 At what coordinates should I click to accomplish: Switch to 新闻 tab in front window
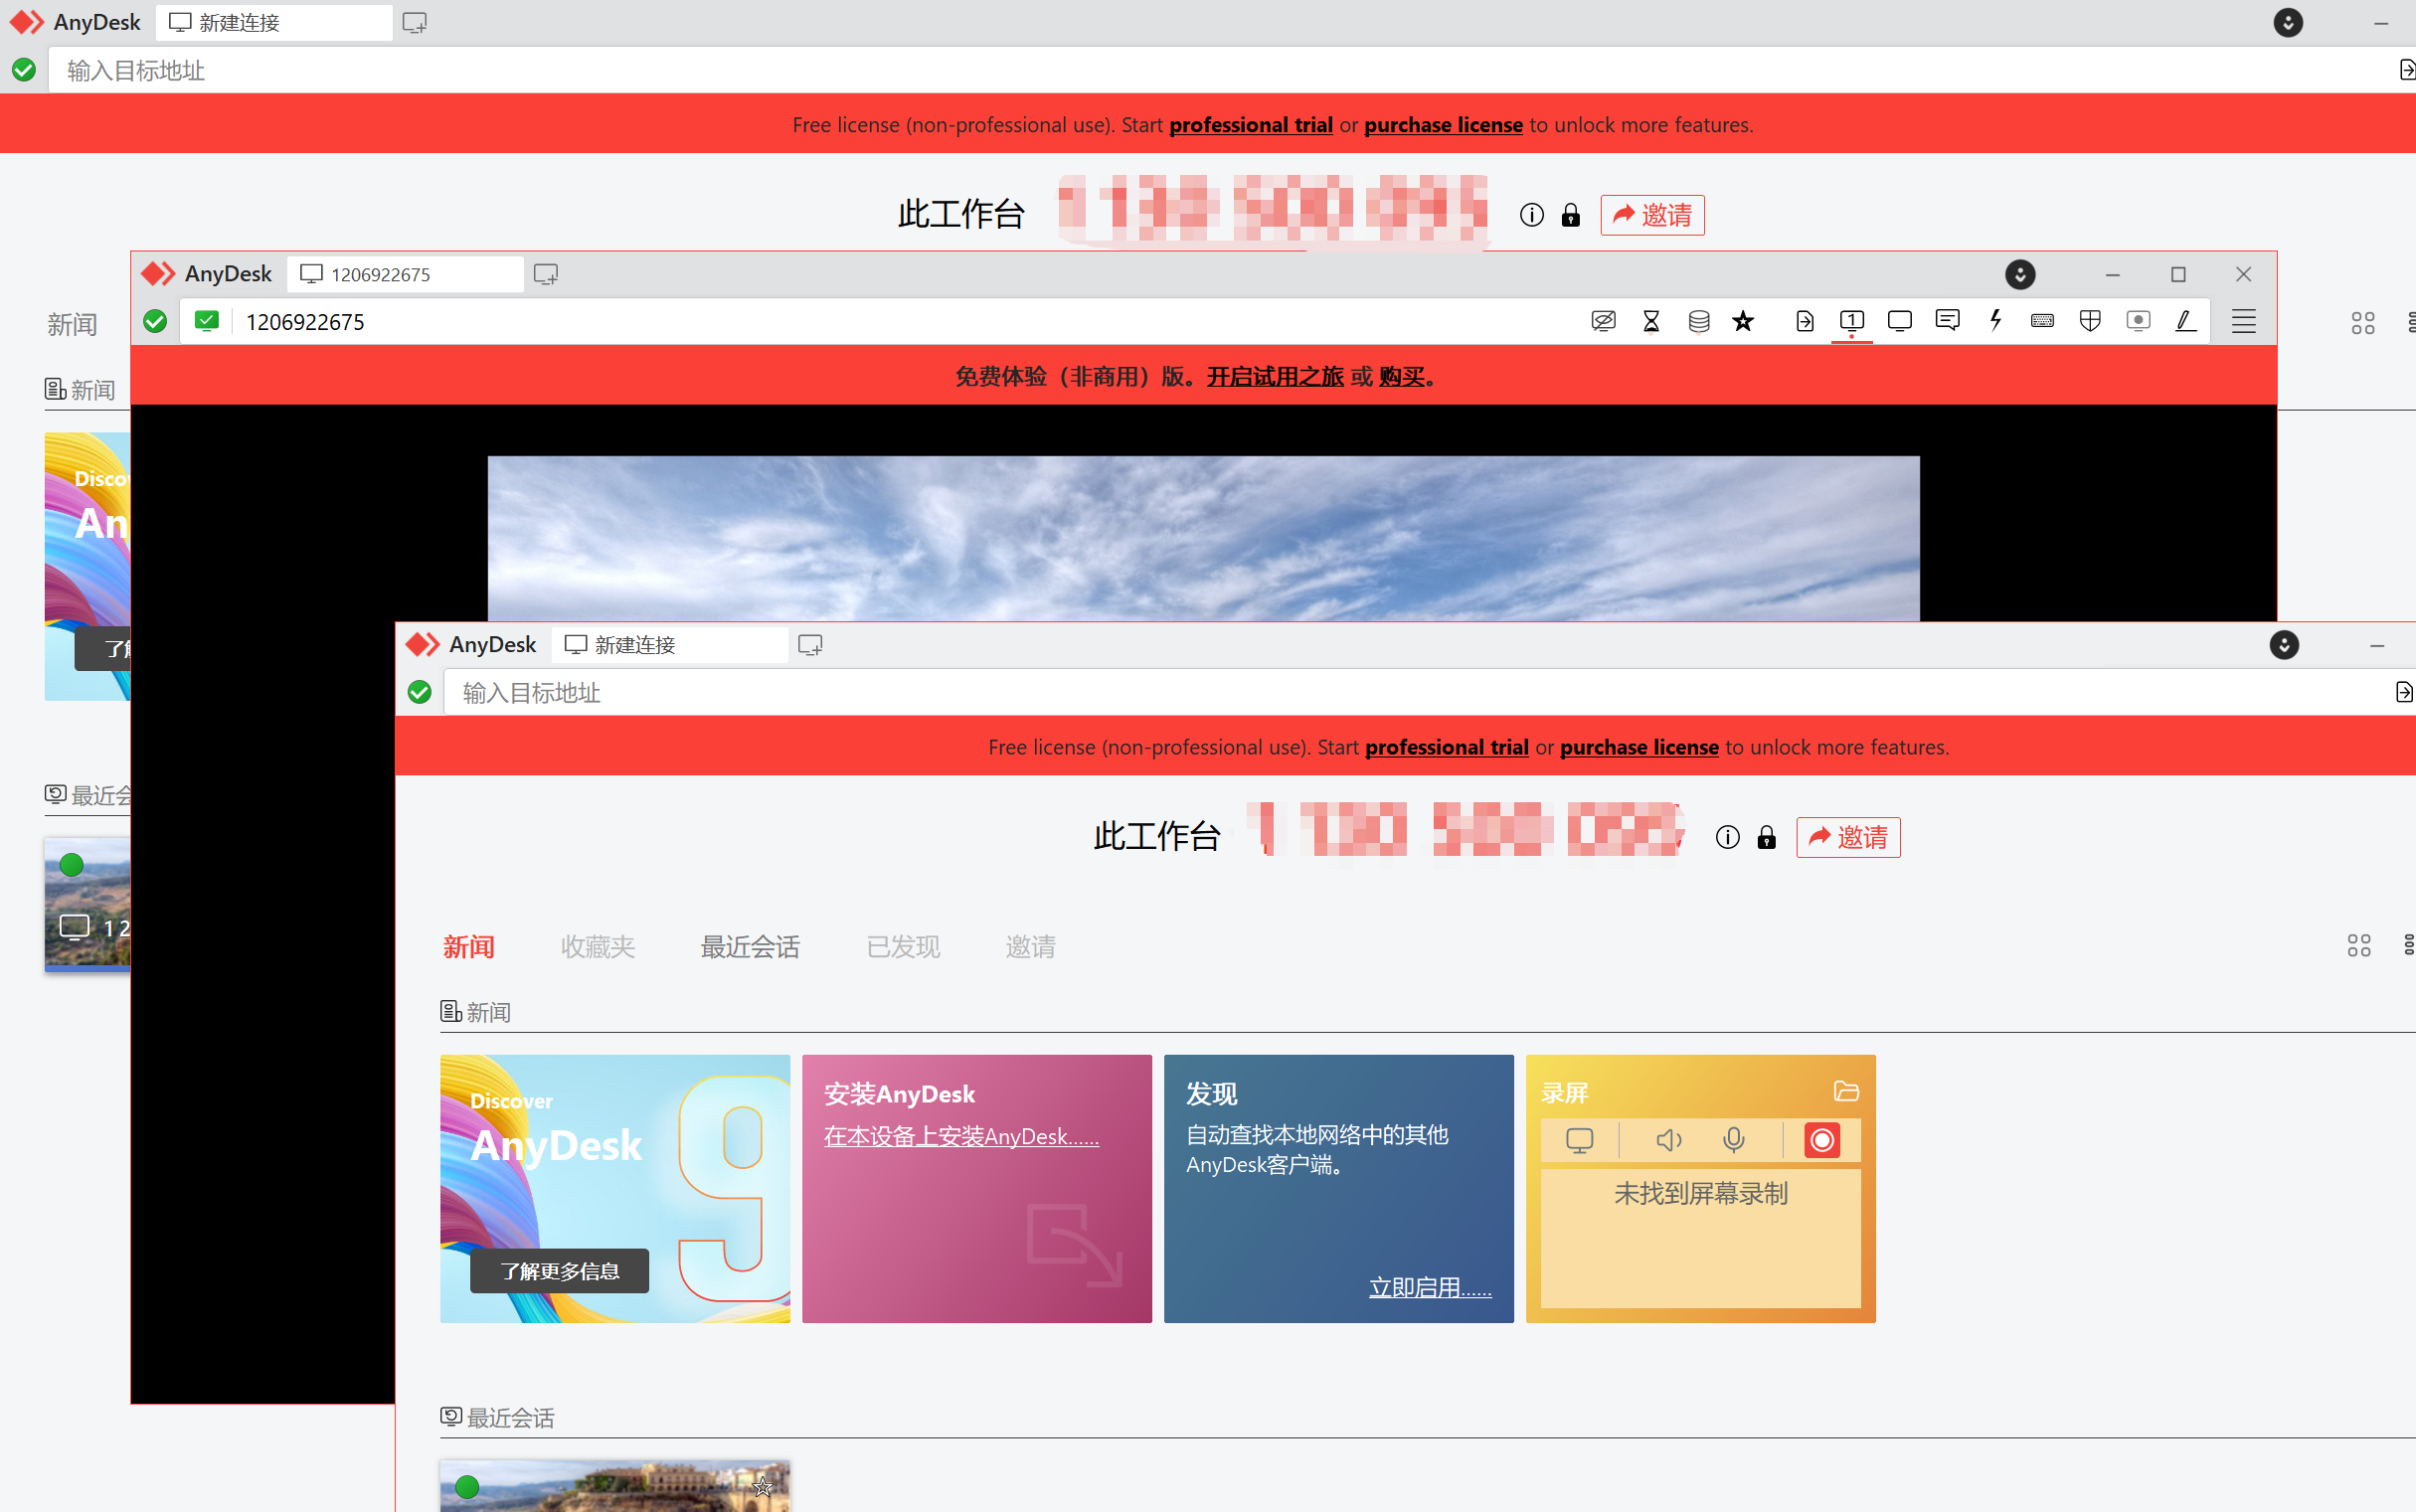pos(469,946)
